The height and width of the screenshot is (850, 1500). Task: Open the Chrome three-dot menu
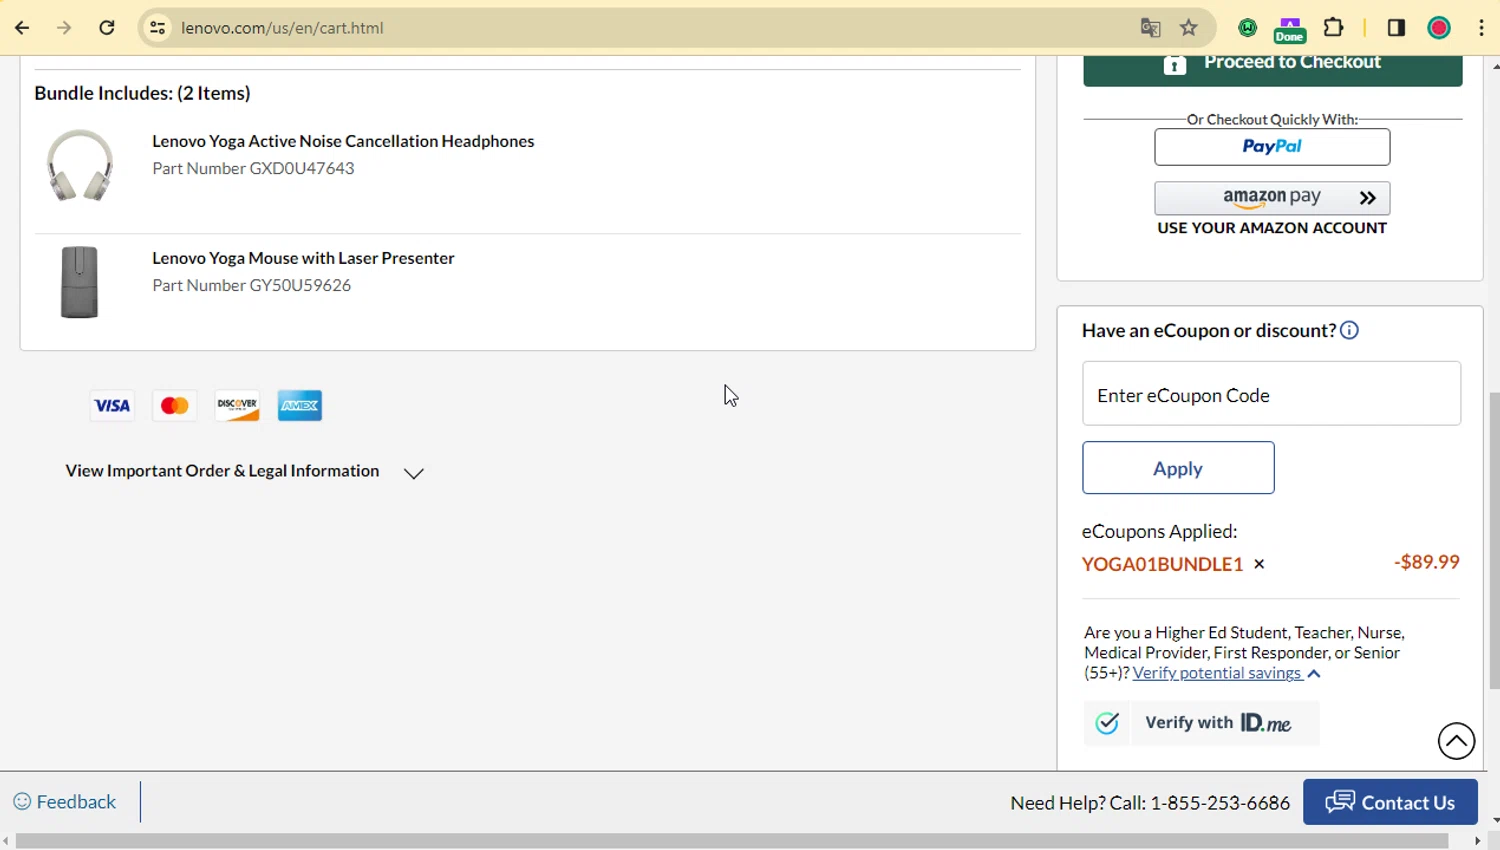click(1481, 28)
